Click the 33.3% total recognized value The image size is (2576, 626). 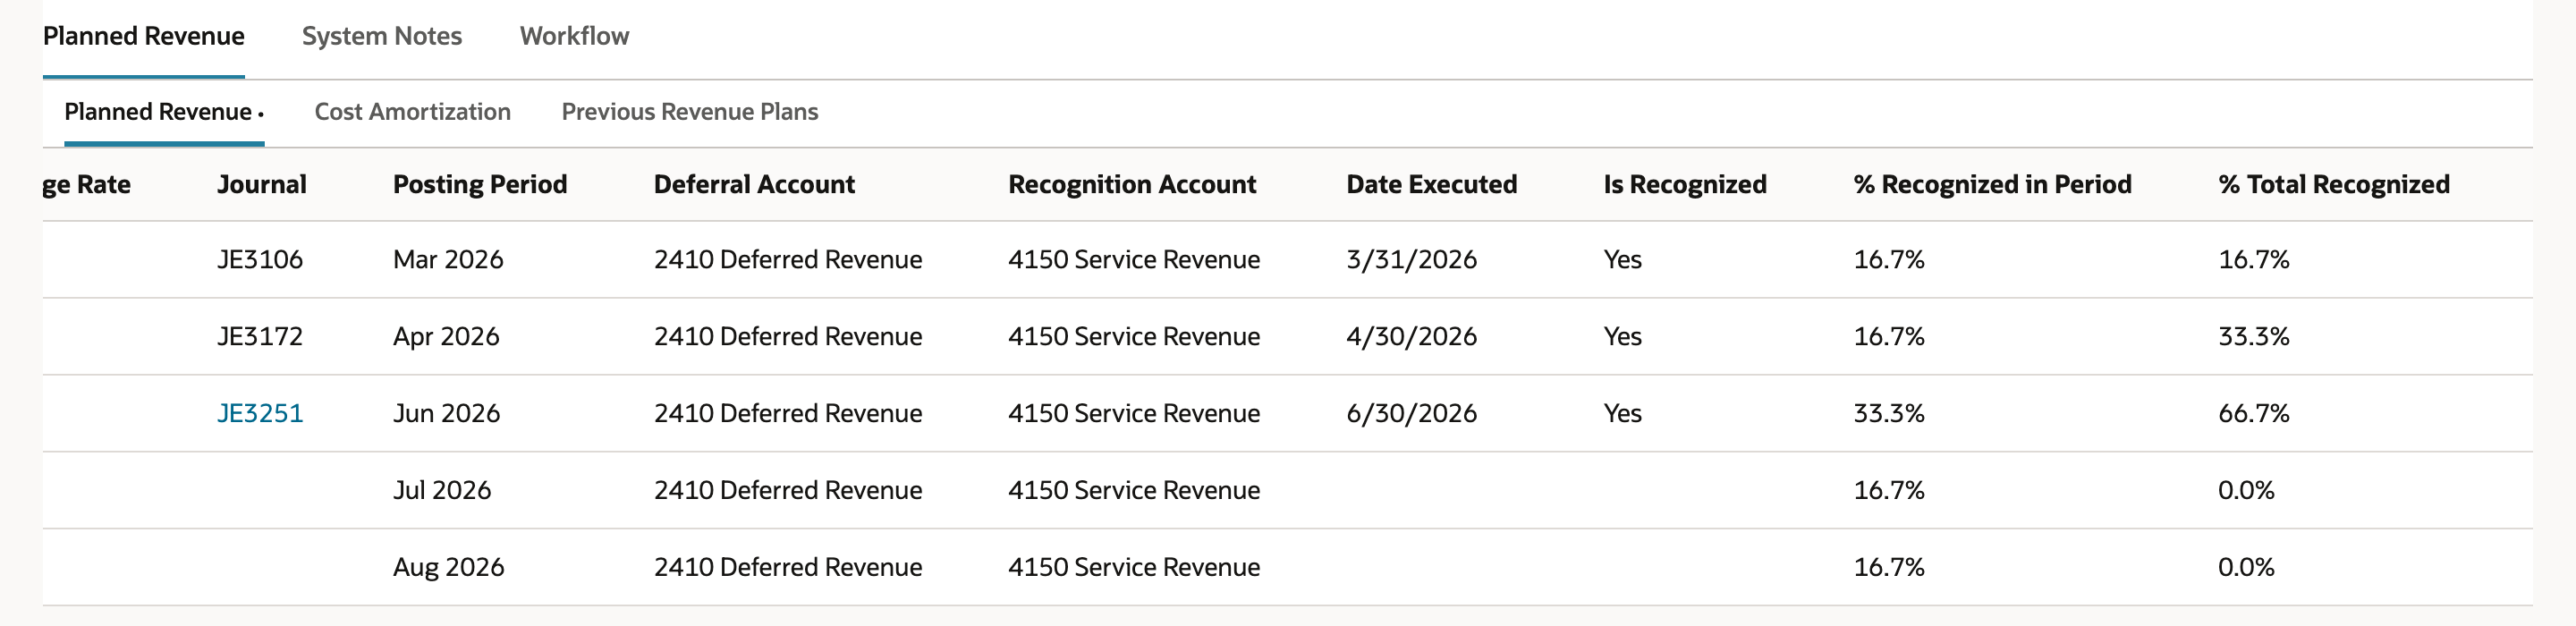coord(2253,336)
